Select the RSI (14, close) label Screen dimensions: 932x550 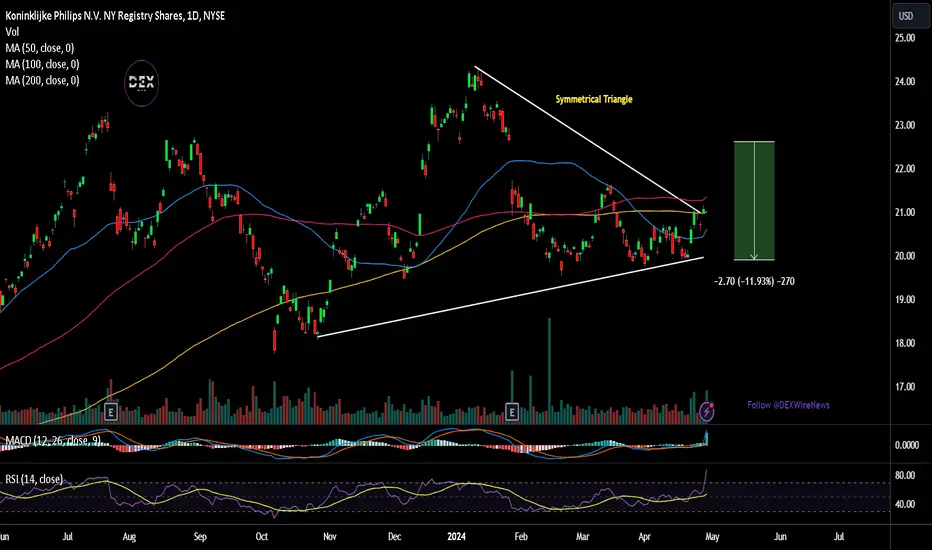coord(34,479)
